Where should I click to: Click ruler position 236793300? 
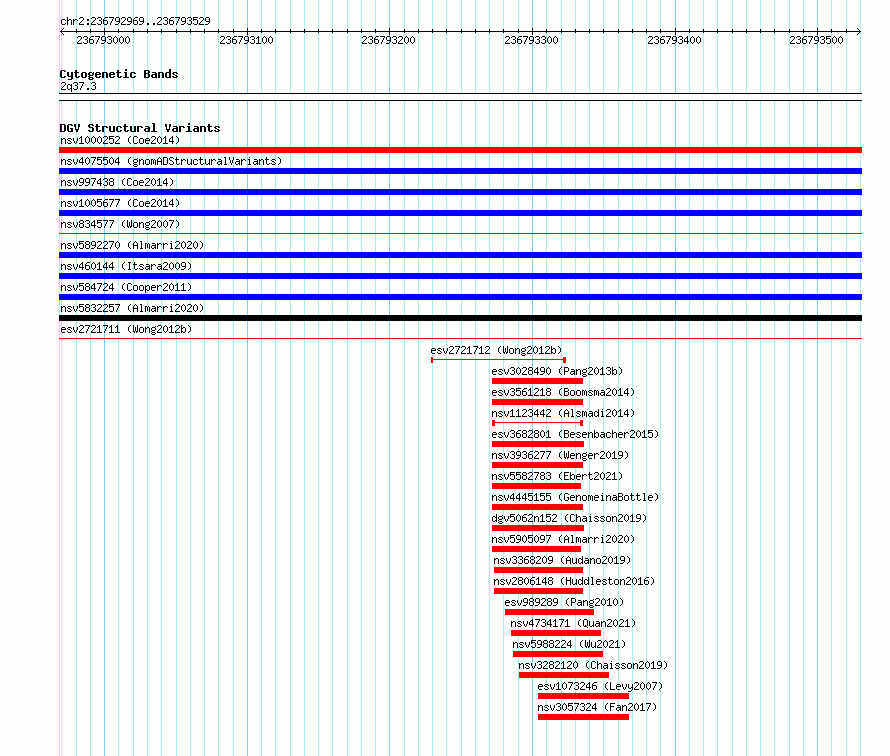tap(531, 40)
